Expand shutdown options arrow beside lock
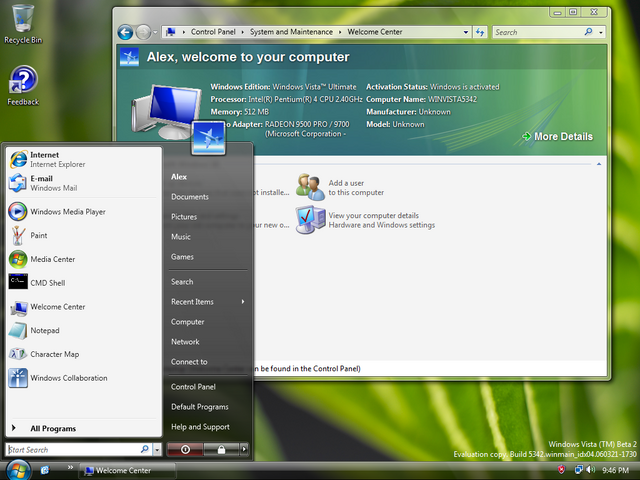The height and width of the screenshot is (480, 640). (244, 449)
